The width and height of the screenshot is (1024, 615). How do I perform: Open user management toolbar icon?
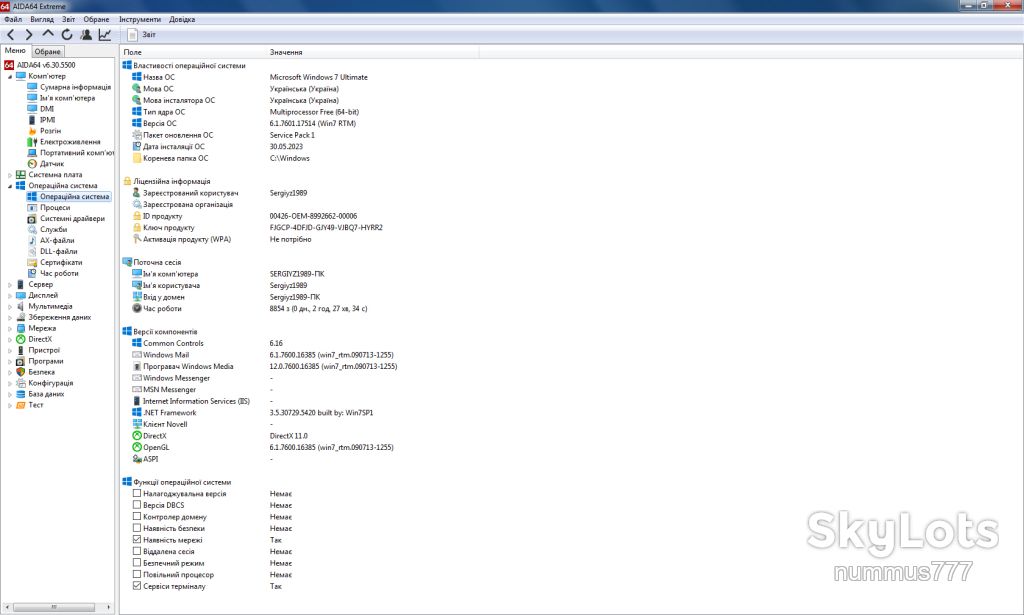click(x=86, y=35)
